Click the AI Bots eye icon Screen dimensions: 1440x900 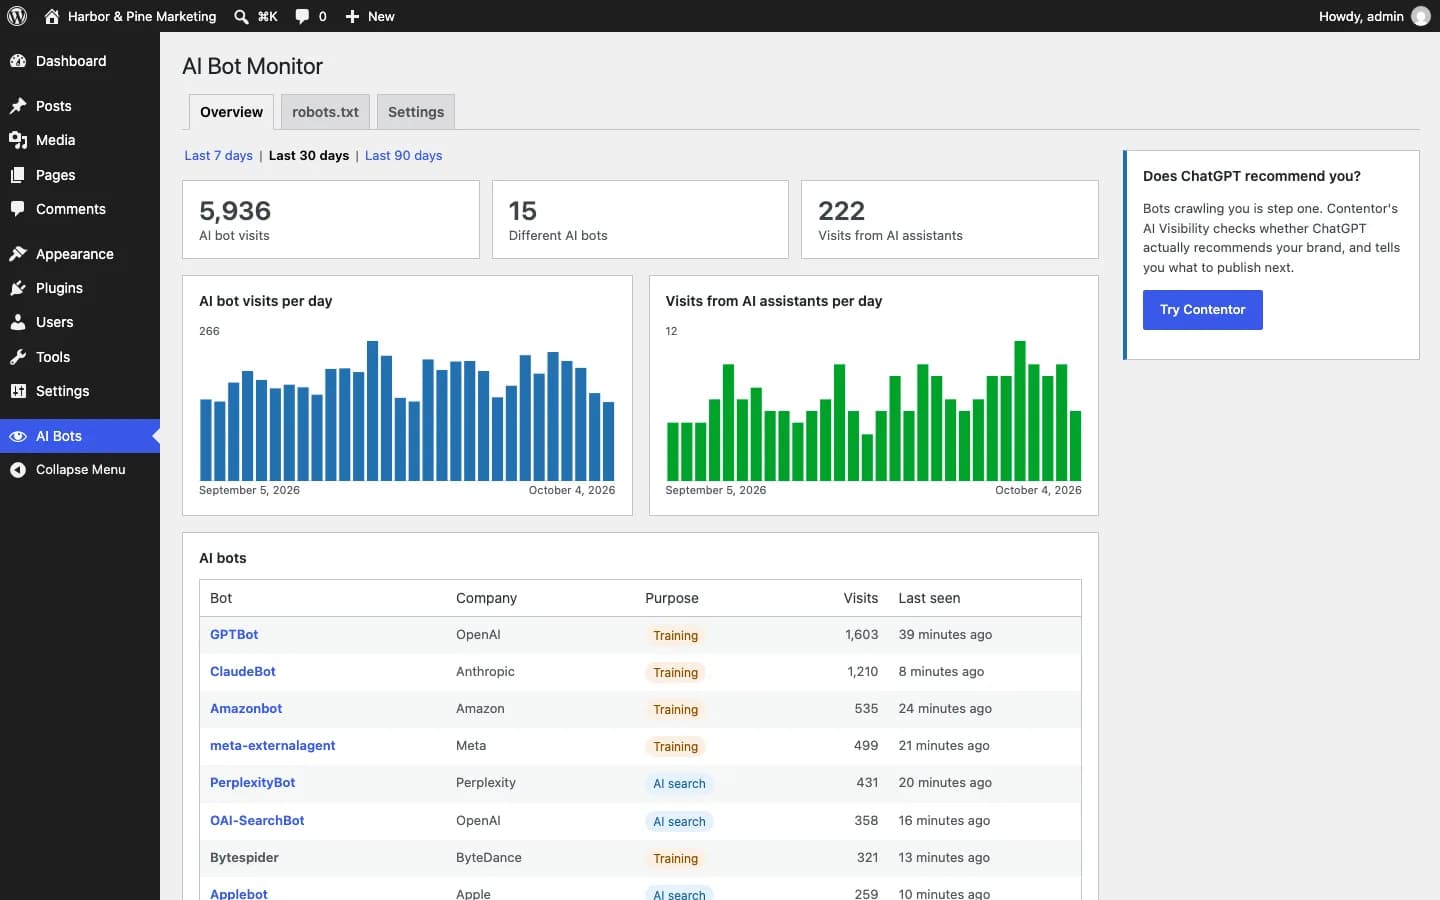point(18,436)
